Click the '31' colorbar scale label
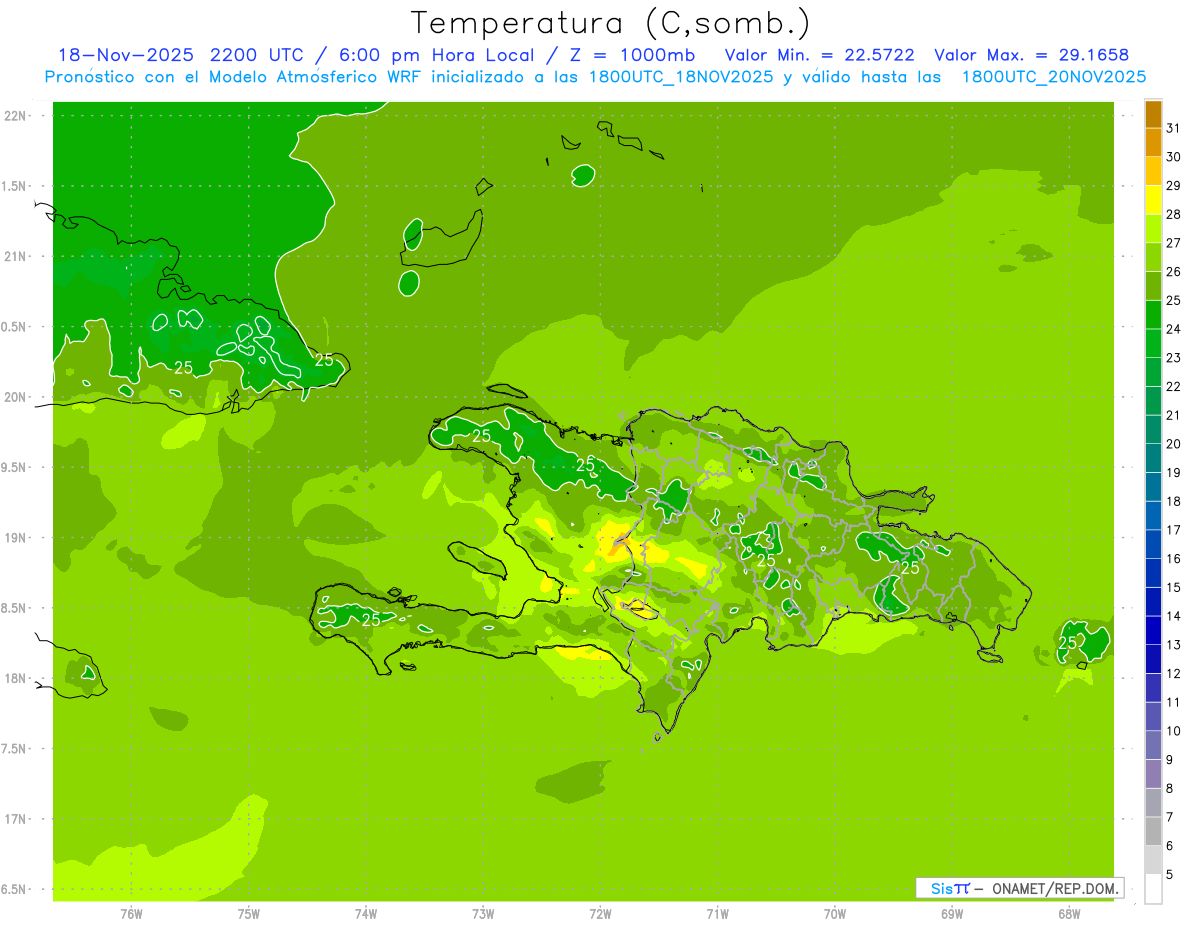Viewport: 1200px width, 927px height. point(1174,128)
